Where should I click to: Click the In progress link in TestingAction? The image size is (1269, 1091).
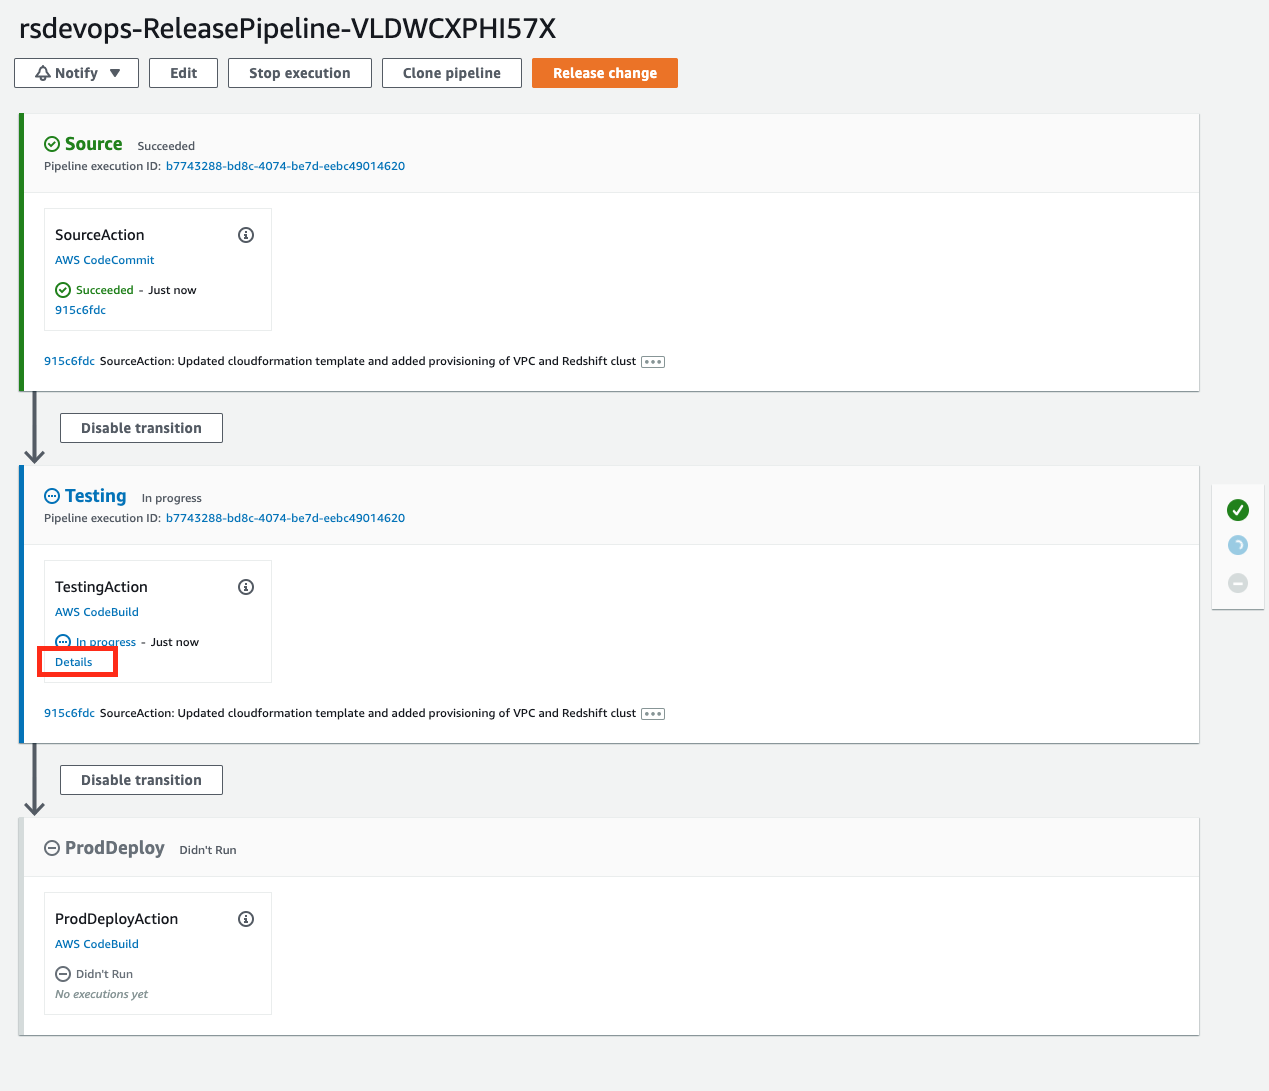[x=106, y=642]
